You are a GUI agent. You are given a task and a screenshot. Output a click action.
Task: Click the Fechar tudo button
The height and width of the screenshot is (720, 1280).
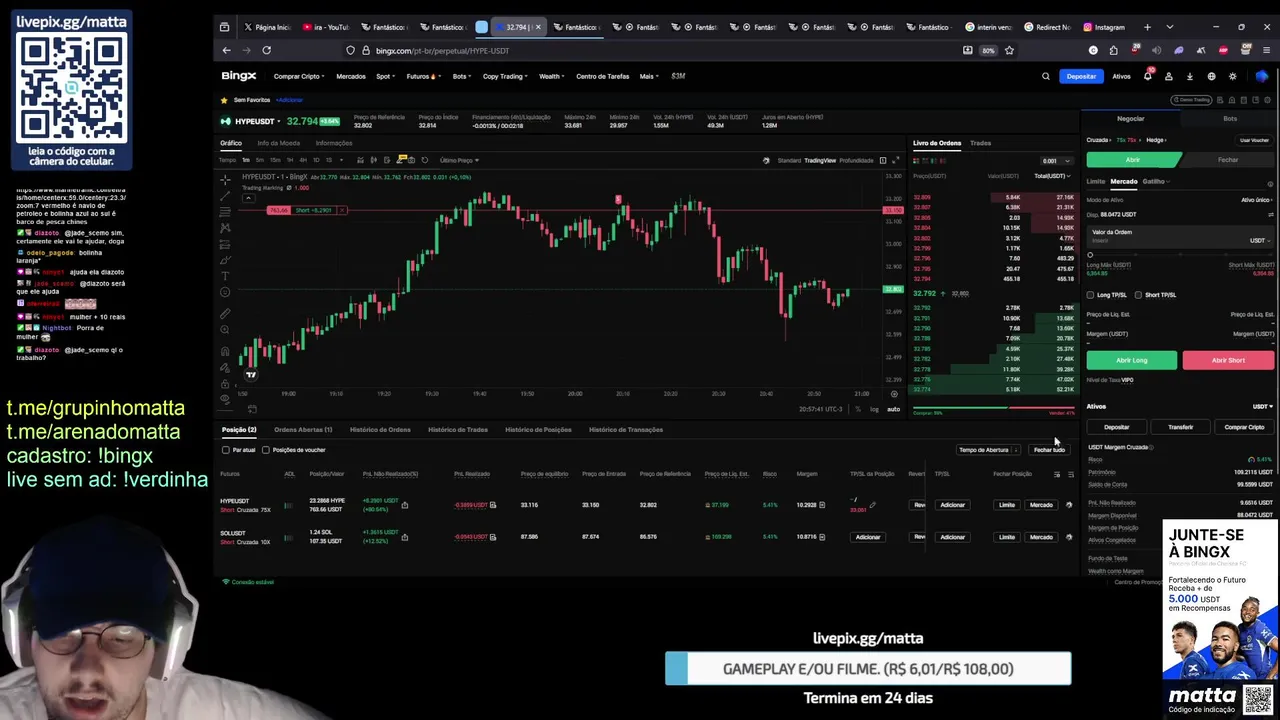[1049, 450]
